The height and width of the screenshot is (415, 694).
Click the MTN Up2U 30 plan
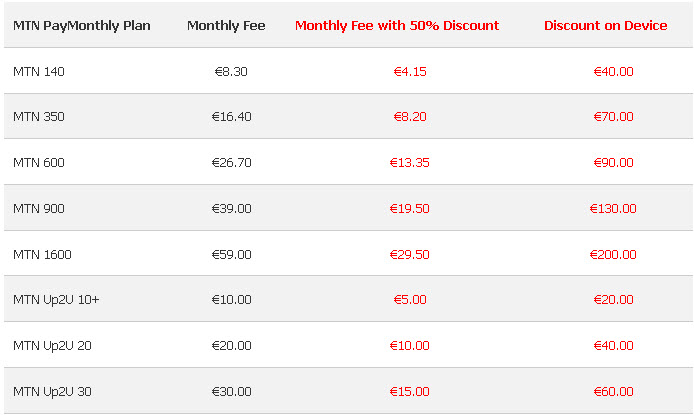coord(52,391)
